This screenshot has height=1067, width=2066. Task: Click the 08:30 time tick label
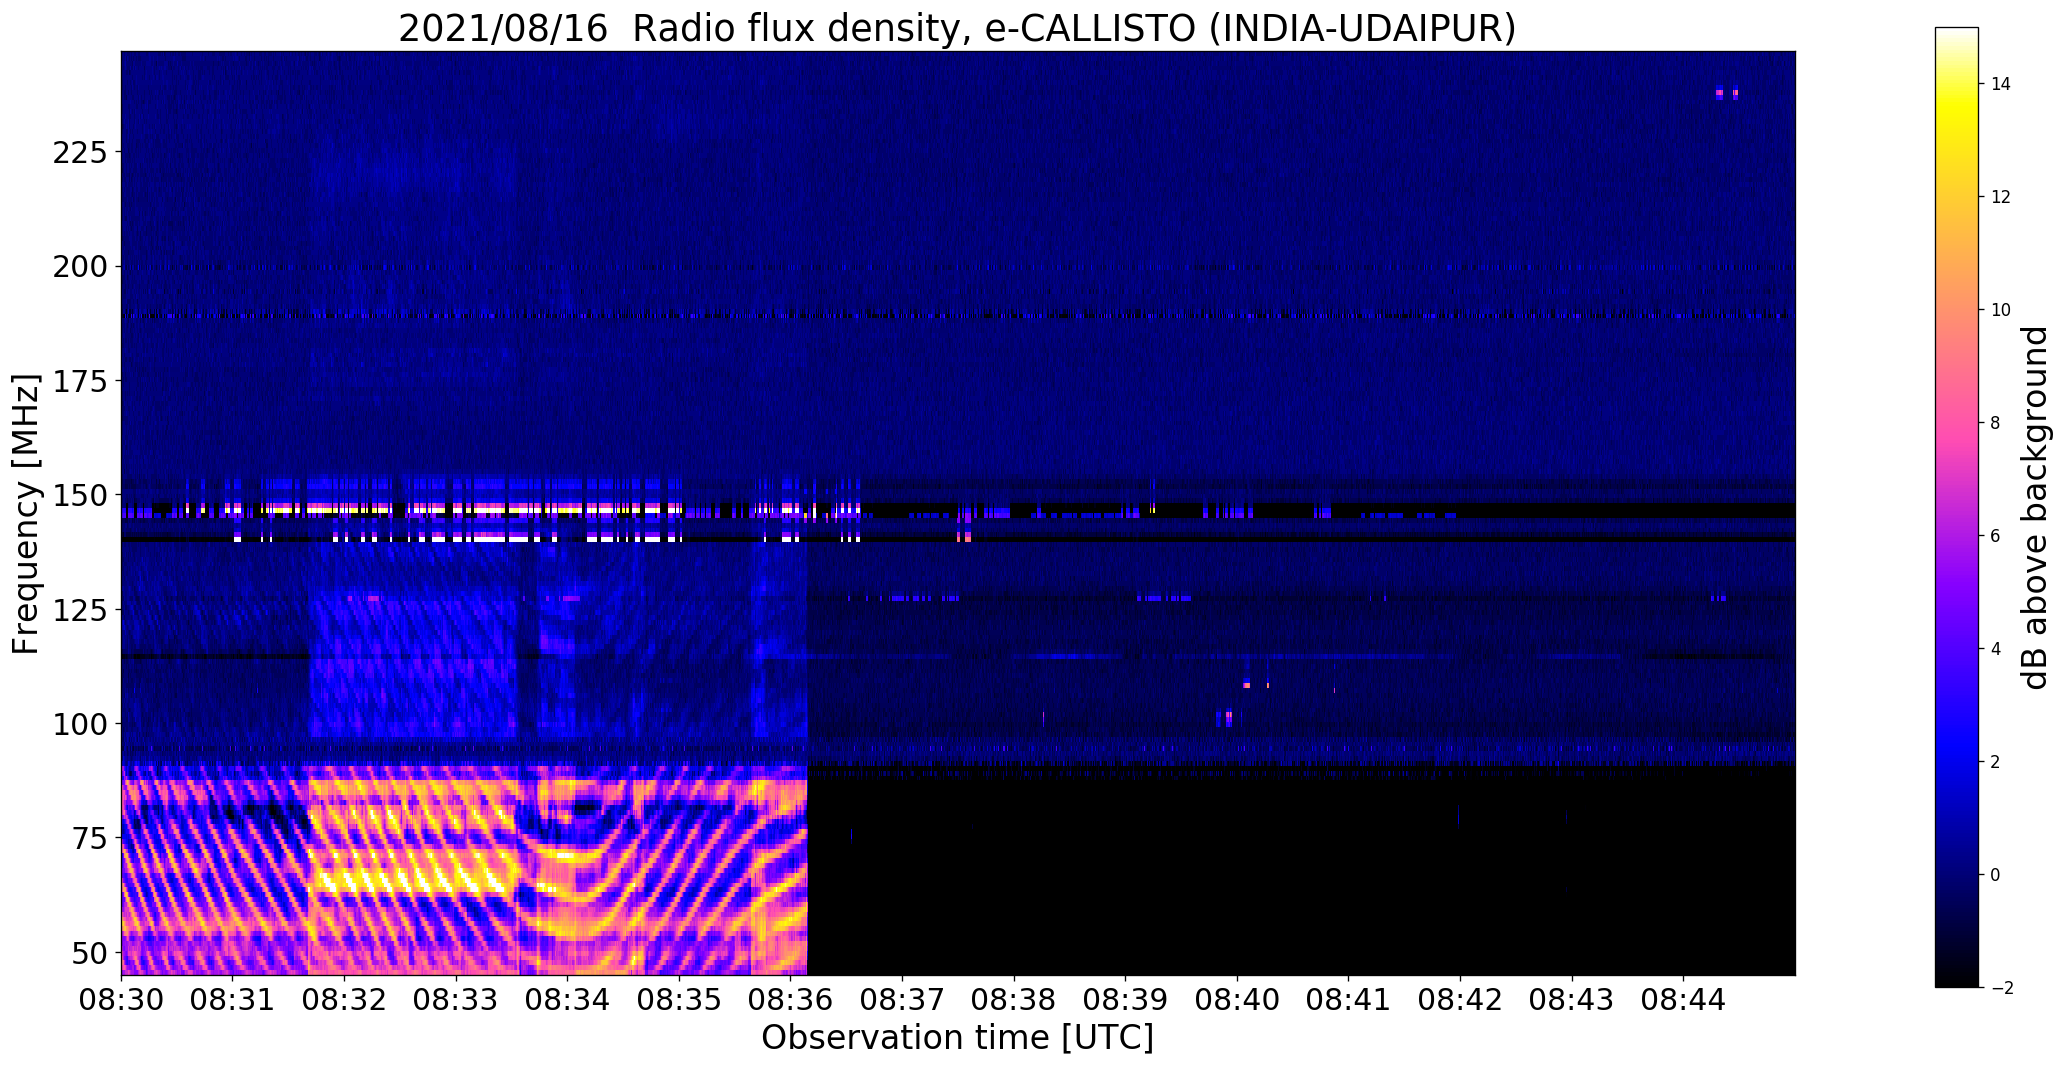coord(121,1000)
